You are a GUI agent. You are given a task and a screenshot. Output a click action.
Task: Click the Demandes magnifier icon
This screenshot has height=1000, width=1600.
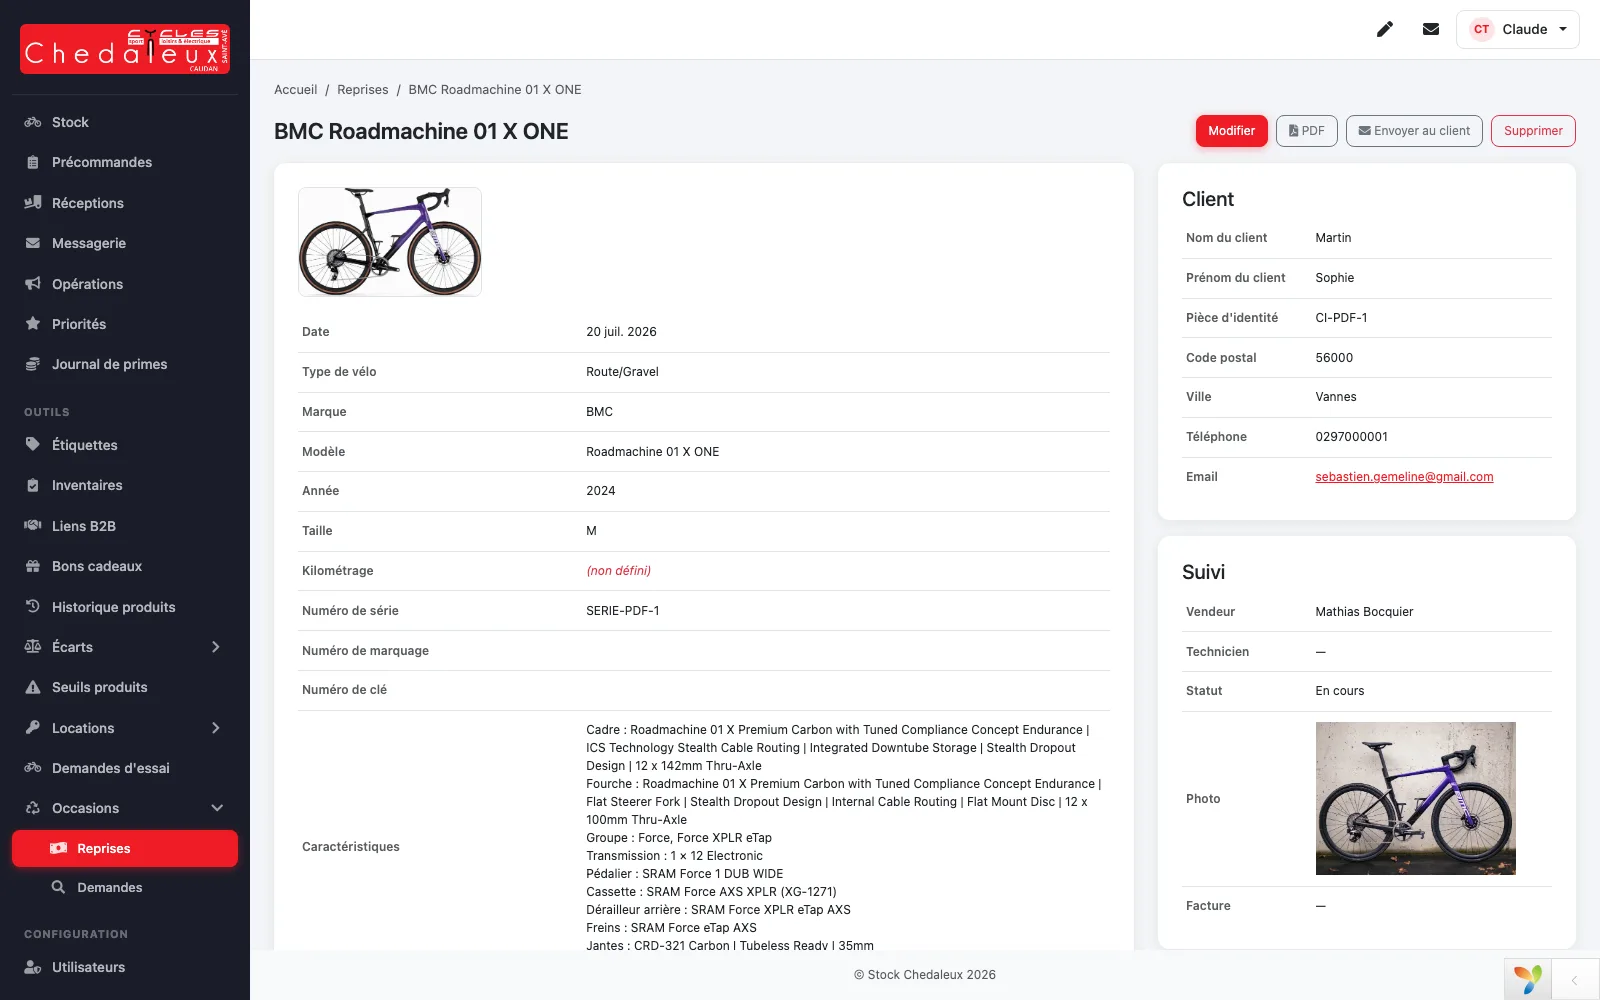point(59,887)
